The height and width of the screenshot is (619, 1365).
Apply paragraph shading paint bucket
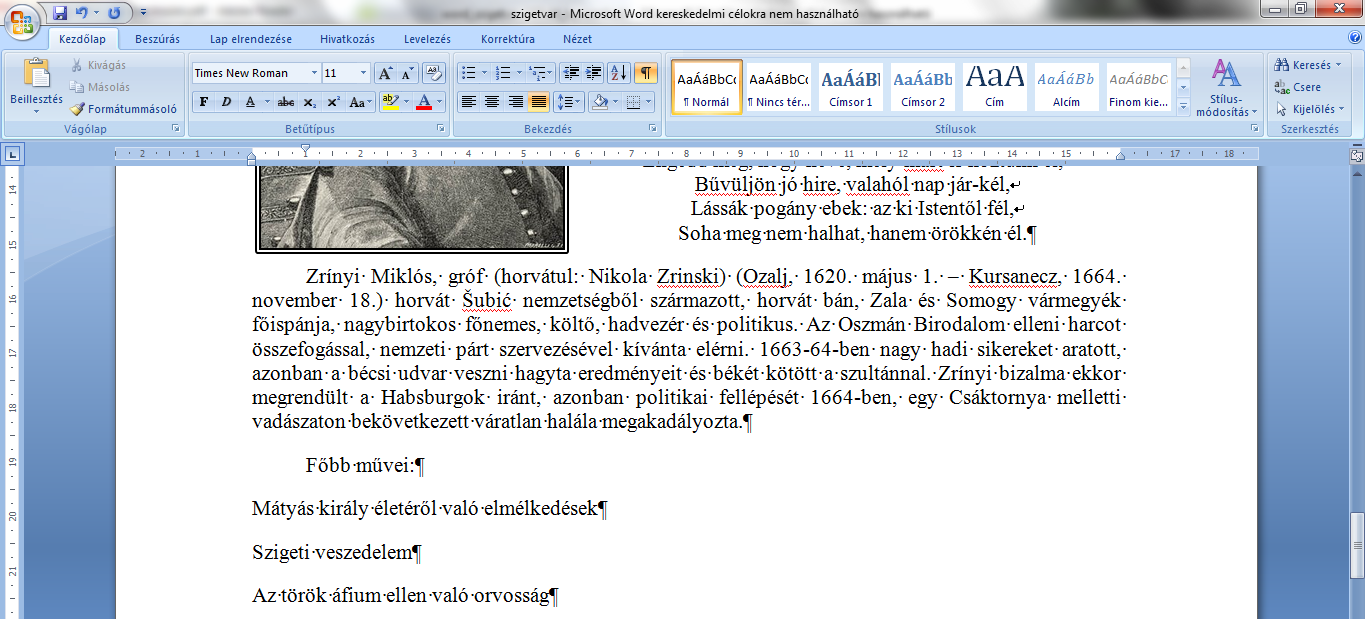[599, 102]
